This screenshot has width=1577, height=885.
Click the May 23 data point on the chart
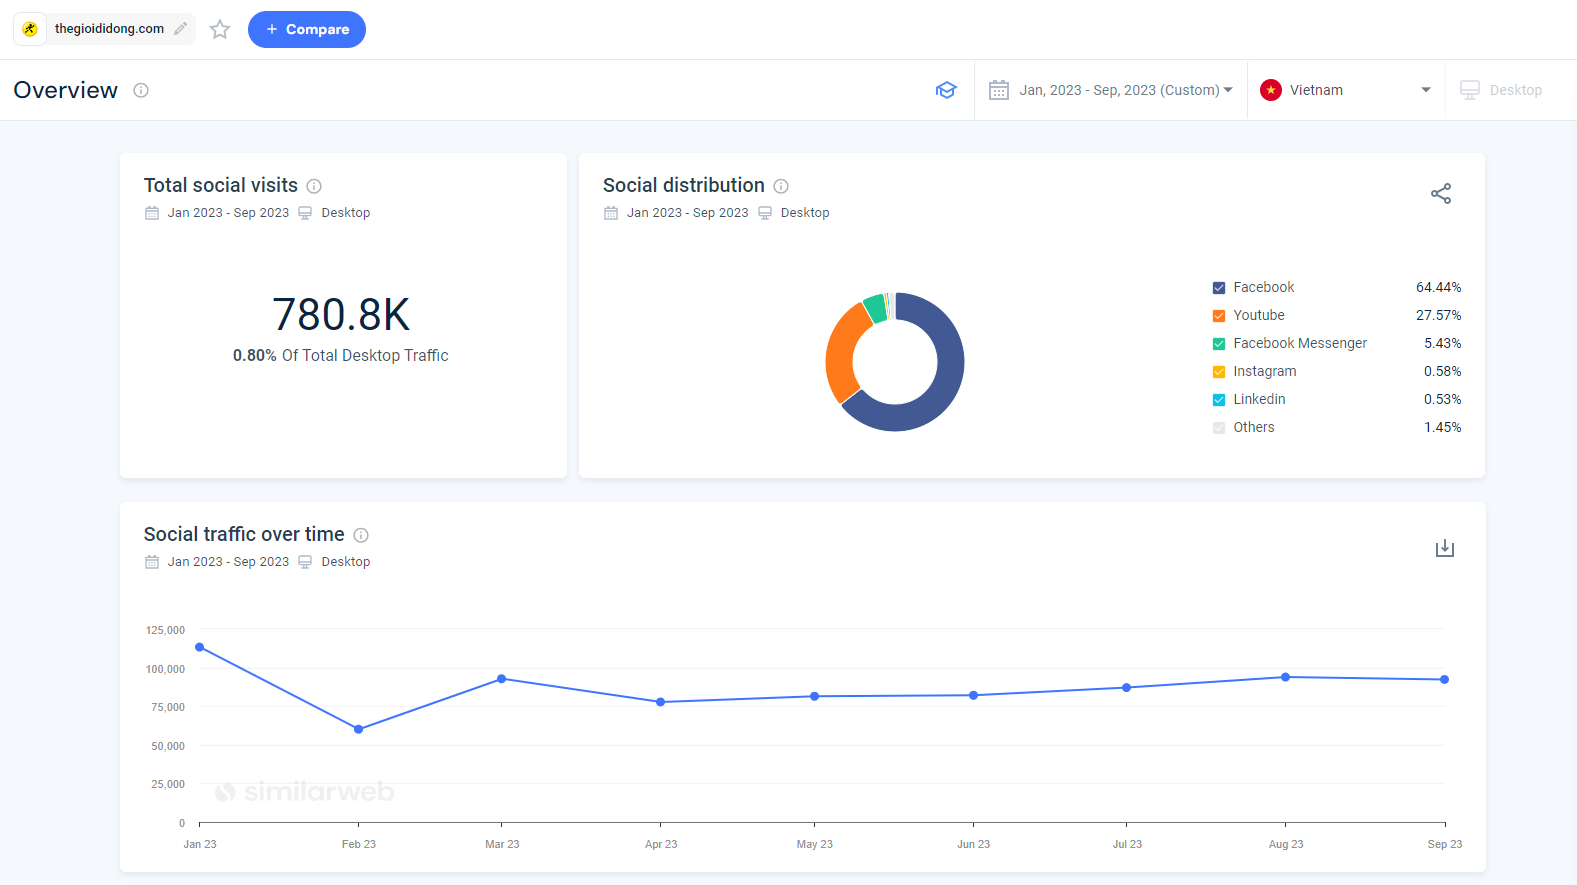815,696
